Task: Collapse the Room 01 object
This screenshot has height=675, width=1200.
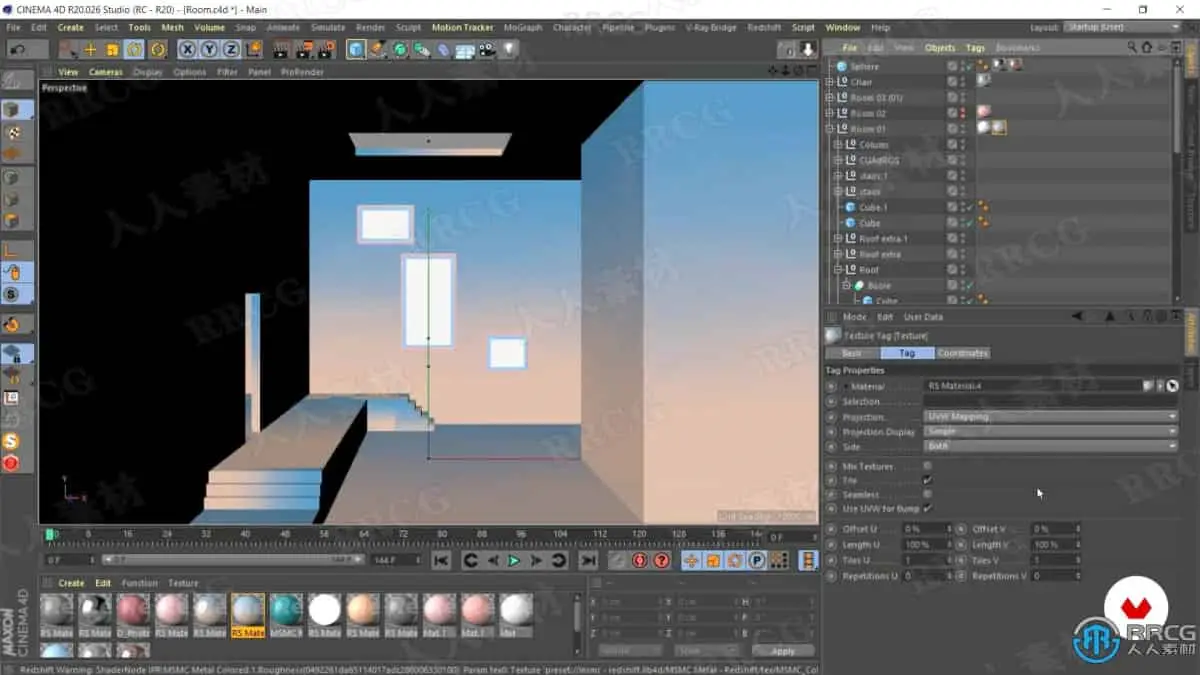Action: click(x=829, y=129)
